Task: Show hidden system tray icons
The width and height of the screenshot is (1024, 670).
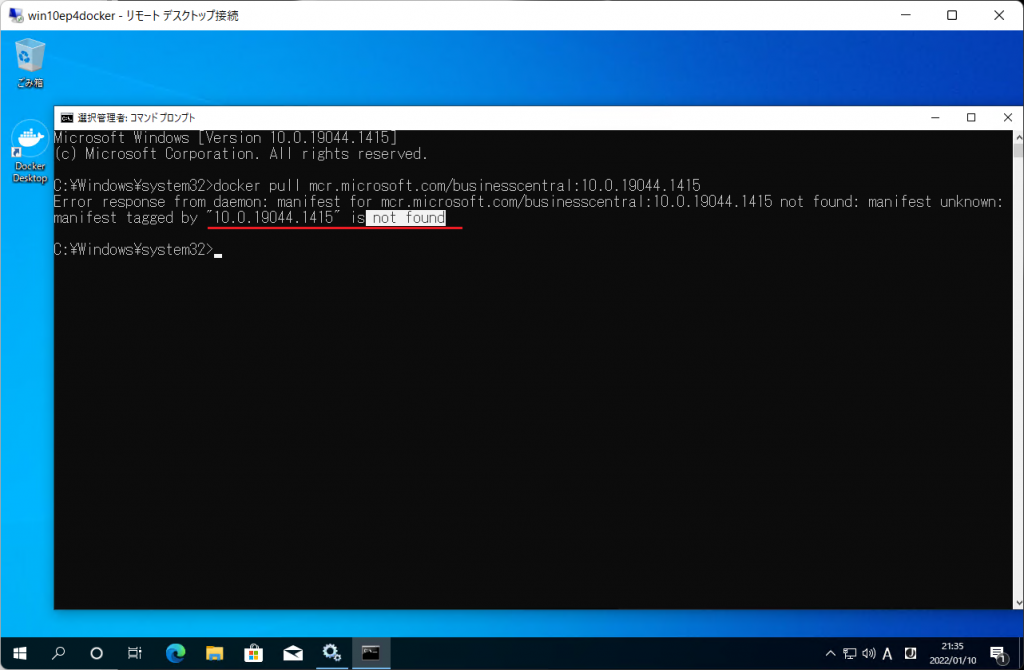Action: tap(830, 653)
